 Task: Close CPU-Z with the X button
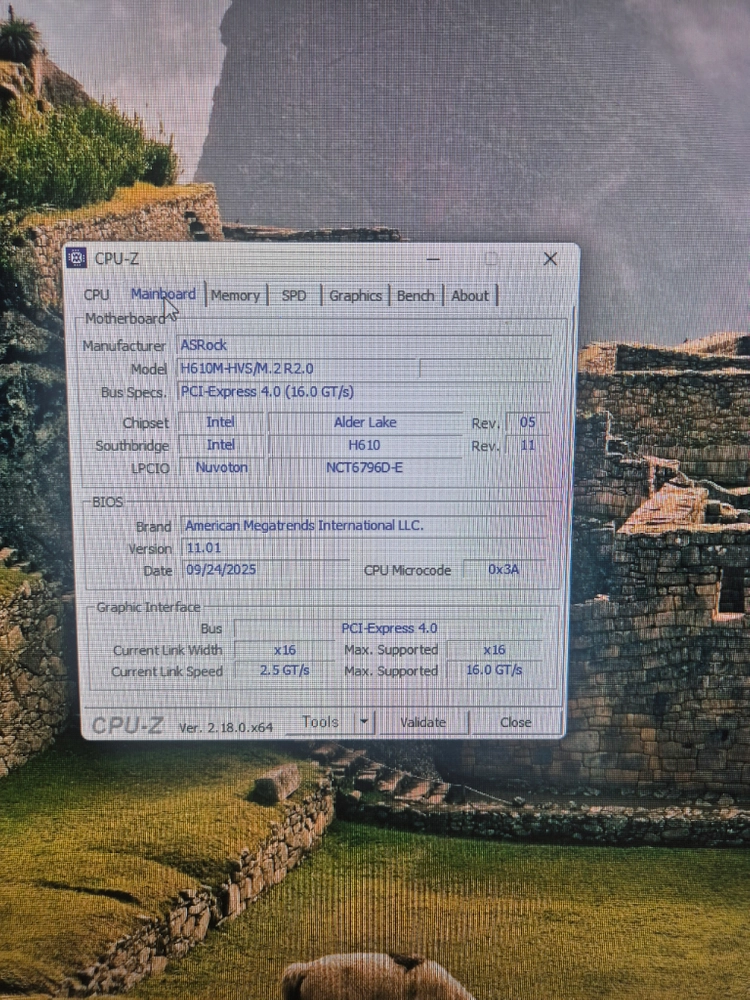click(550, 258)
